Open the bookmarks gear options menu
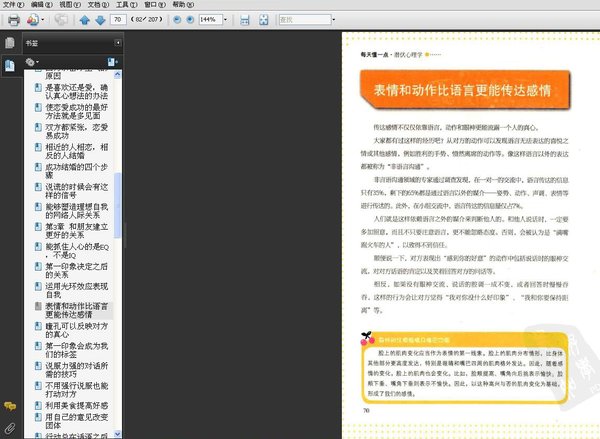 point(32,62)
